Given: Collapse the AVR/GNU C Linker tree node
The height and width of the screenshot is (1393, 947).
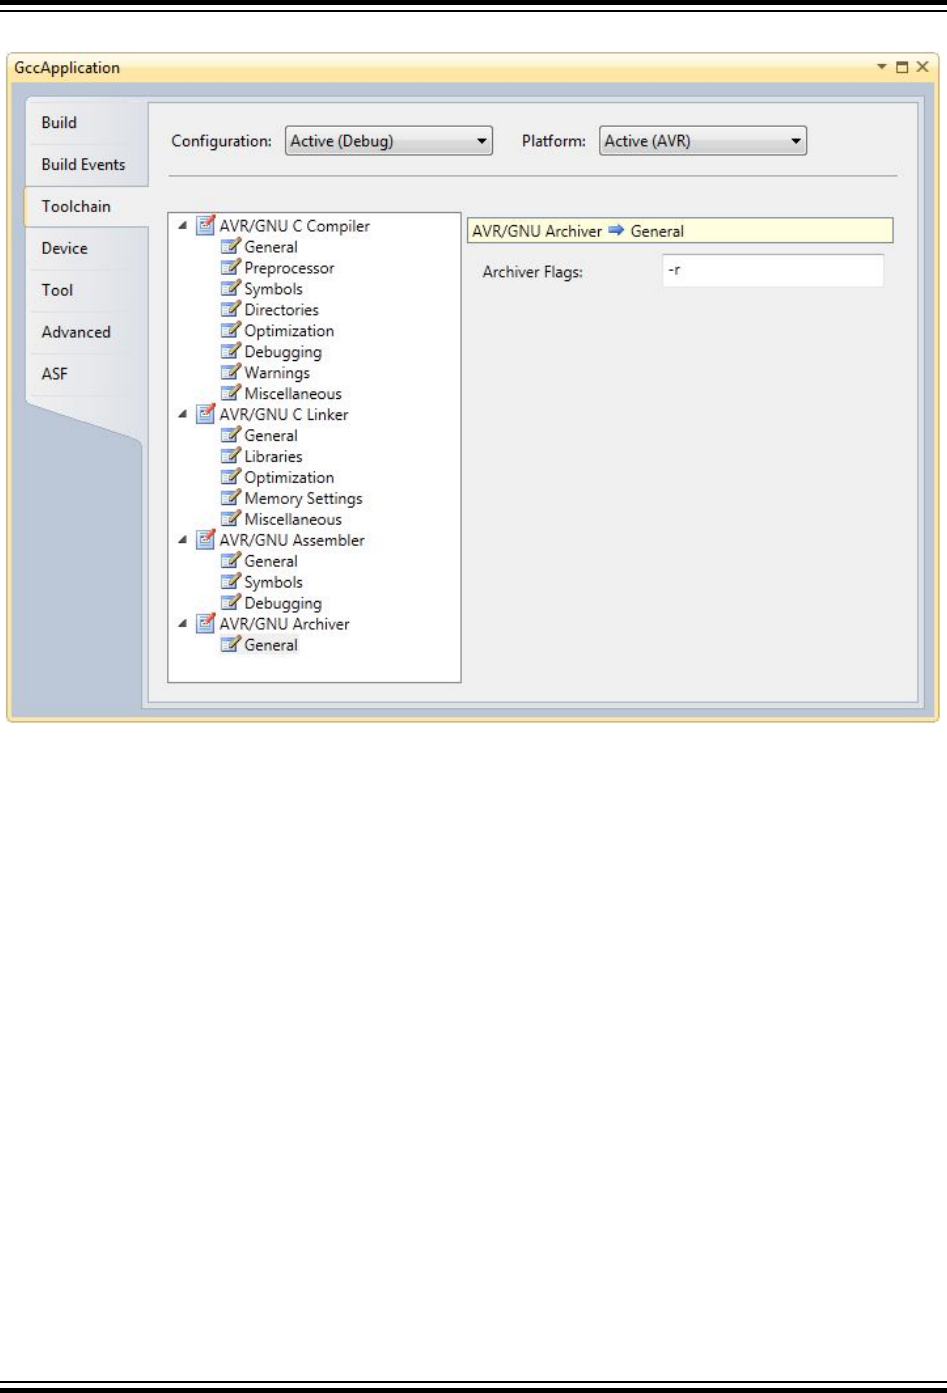Looking at the screenshot, I should [x=182, y=414].
